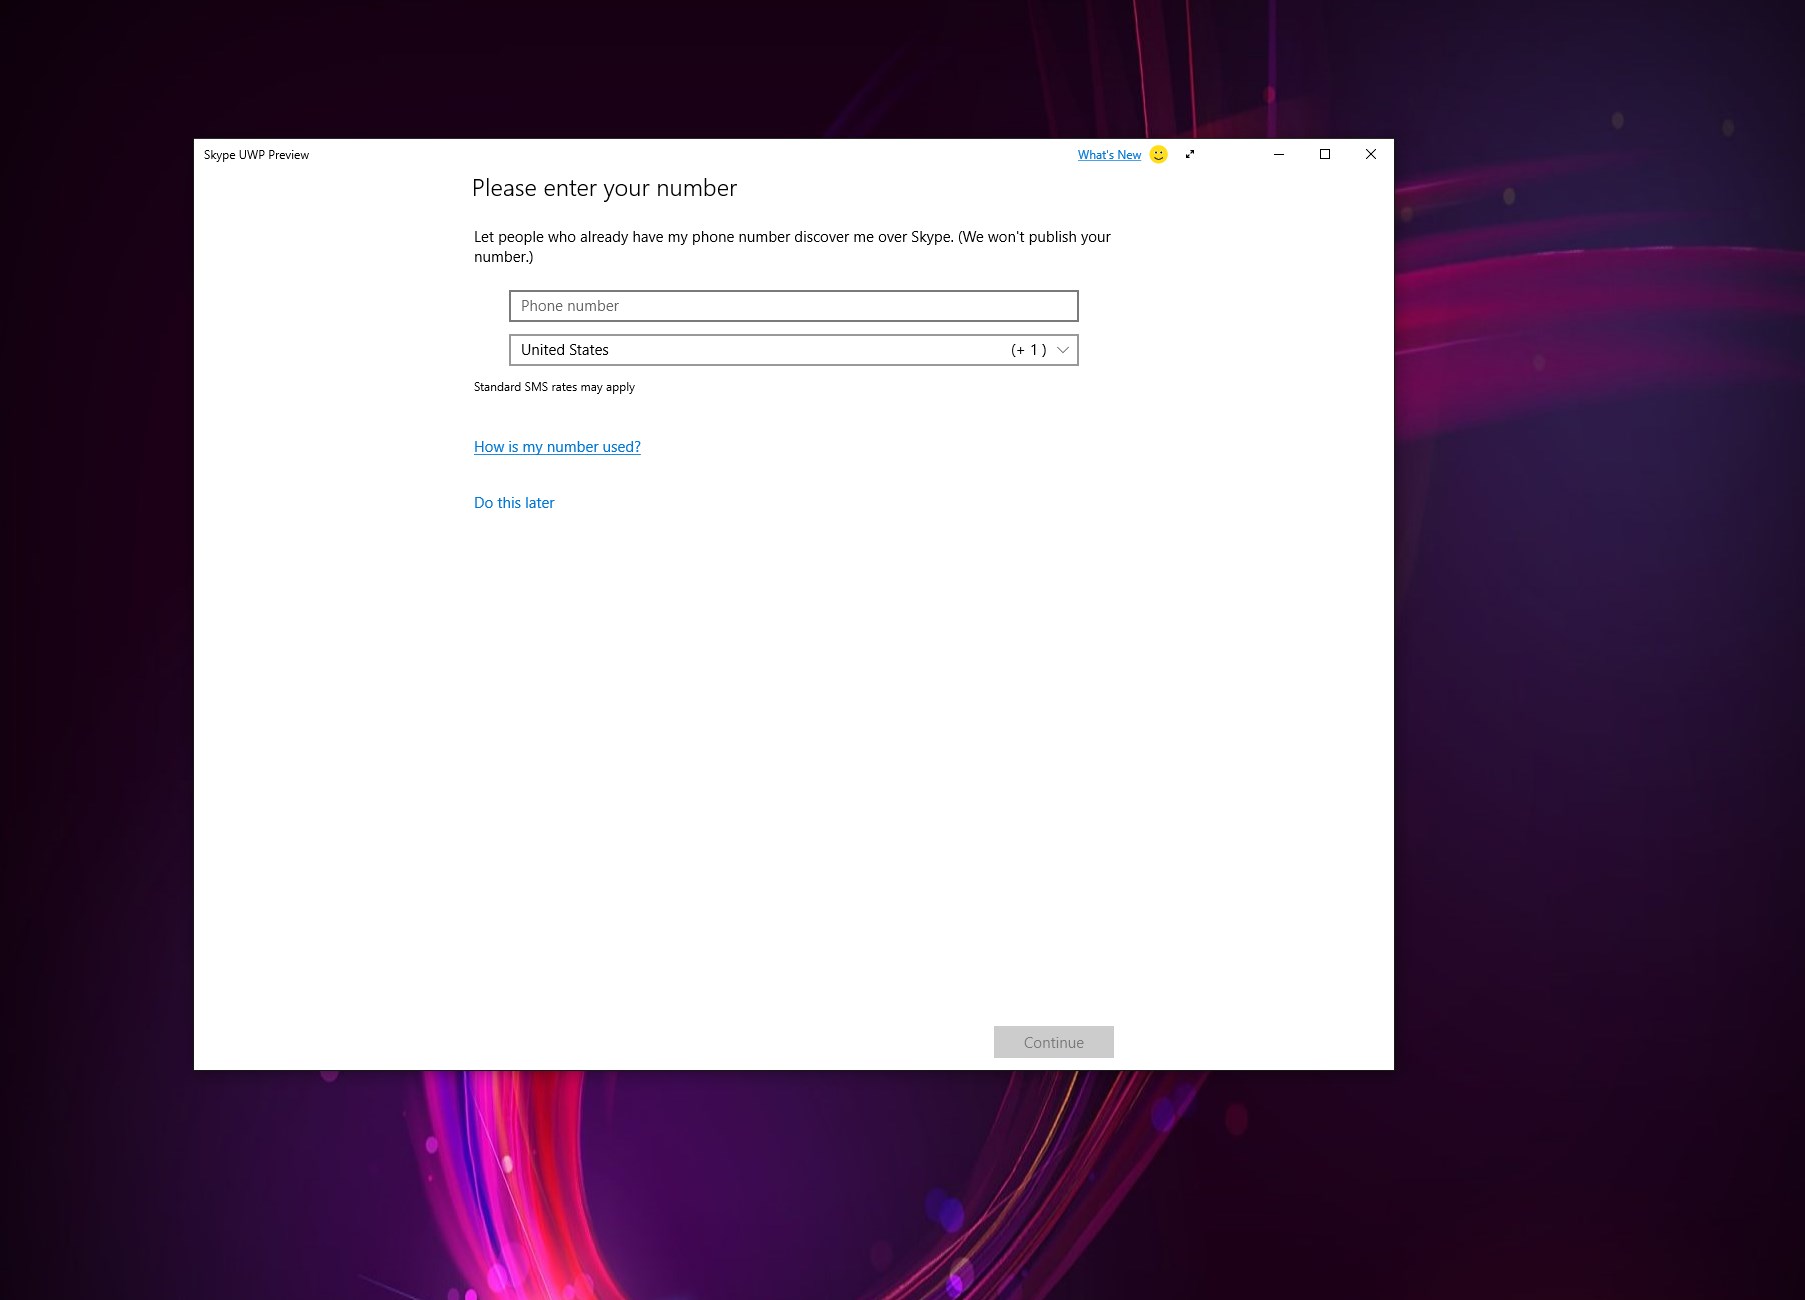The width and height of the screenshot is (1805, 1300).
Task: Click the Please enter your number heading
Action: (x=604, y=188)
